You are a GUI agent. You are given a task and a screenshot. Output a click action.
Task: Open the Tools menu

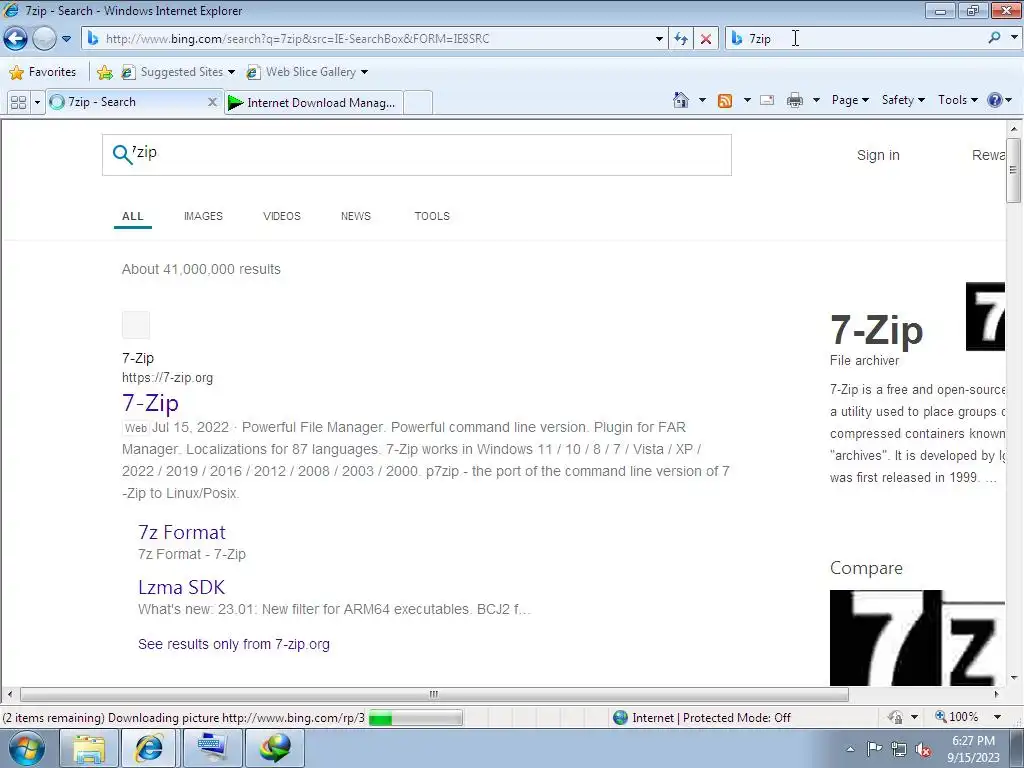point(958,100)
